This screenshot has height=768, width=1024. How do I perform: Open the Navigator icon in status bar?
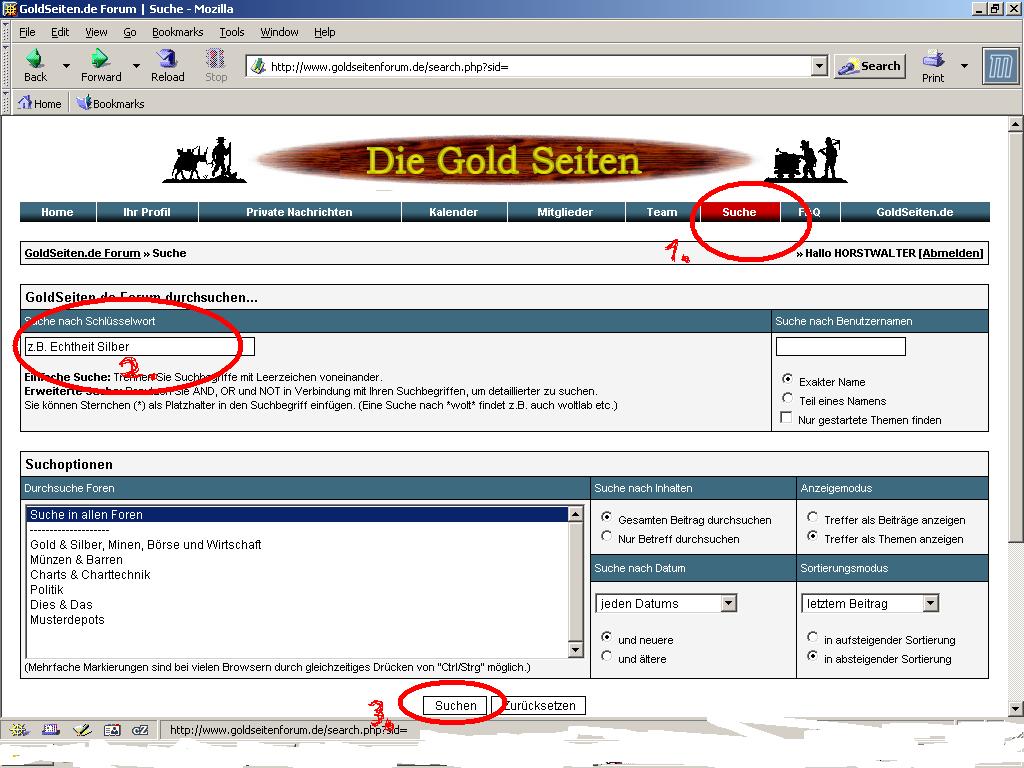tap(18, 729)
